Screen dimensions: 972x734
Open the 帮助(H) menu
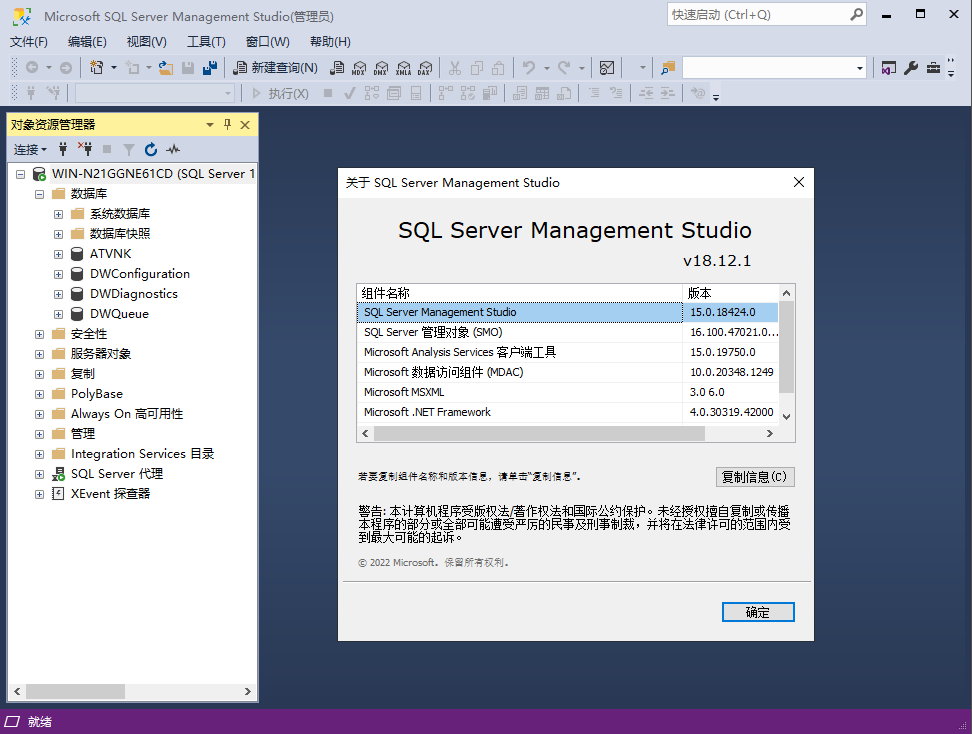click(x=330, y=42)
